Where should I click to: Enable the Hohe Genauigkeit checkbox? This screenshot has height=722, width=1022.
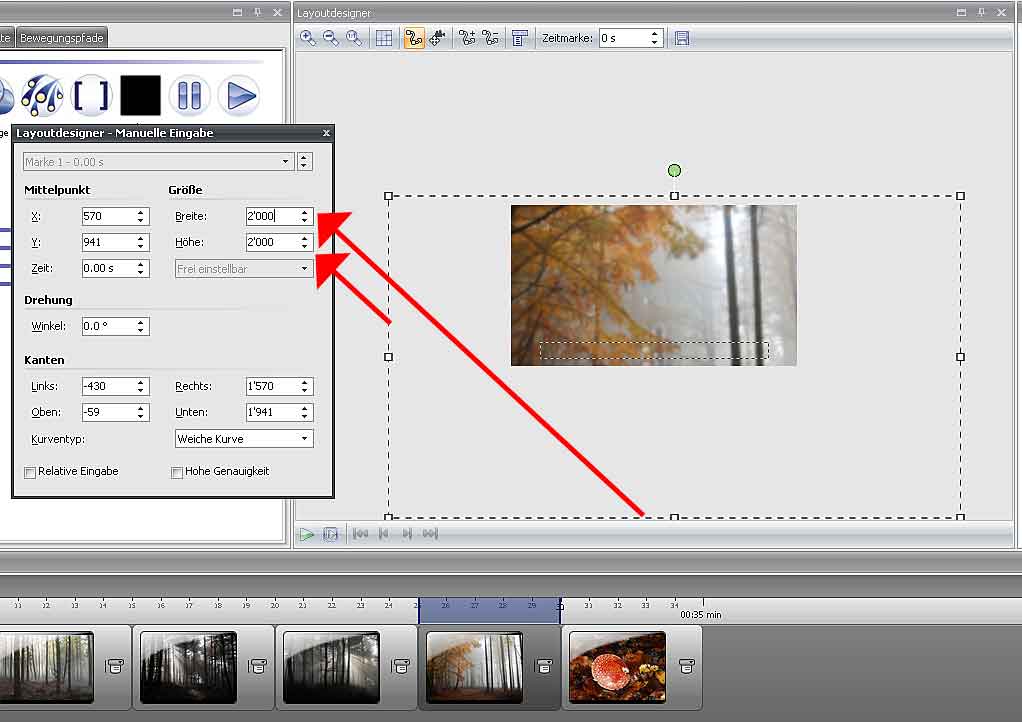[x=177, y=472]
